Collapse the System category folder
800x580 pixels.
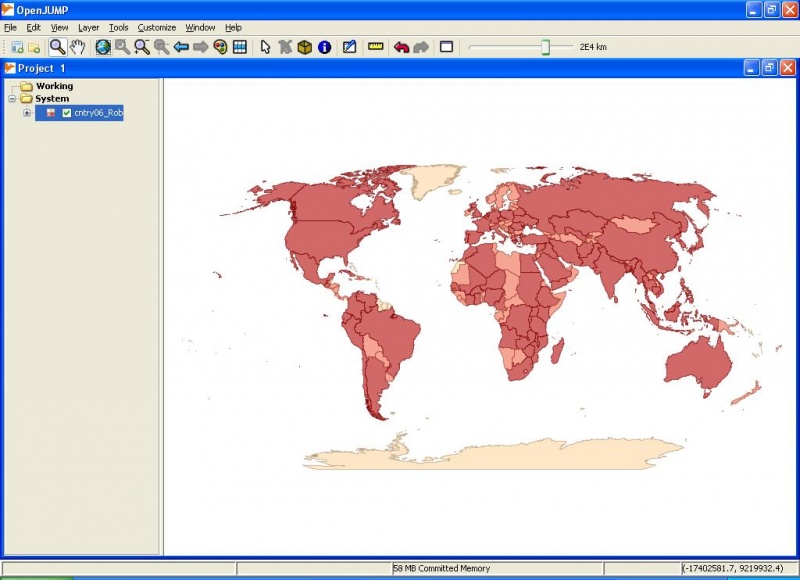13,99
